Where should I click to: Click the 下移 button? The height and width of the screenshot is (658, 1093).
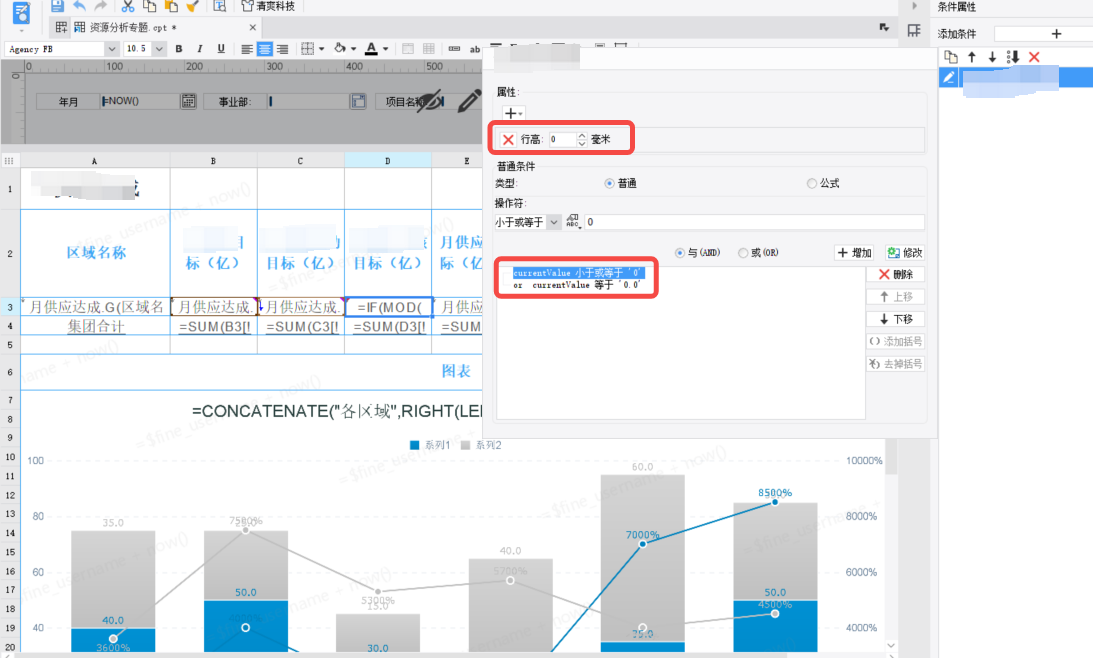896,319
